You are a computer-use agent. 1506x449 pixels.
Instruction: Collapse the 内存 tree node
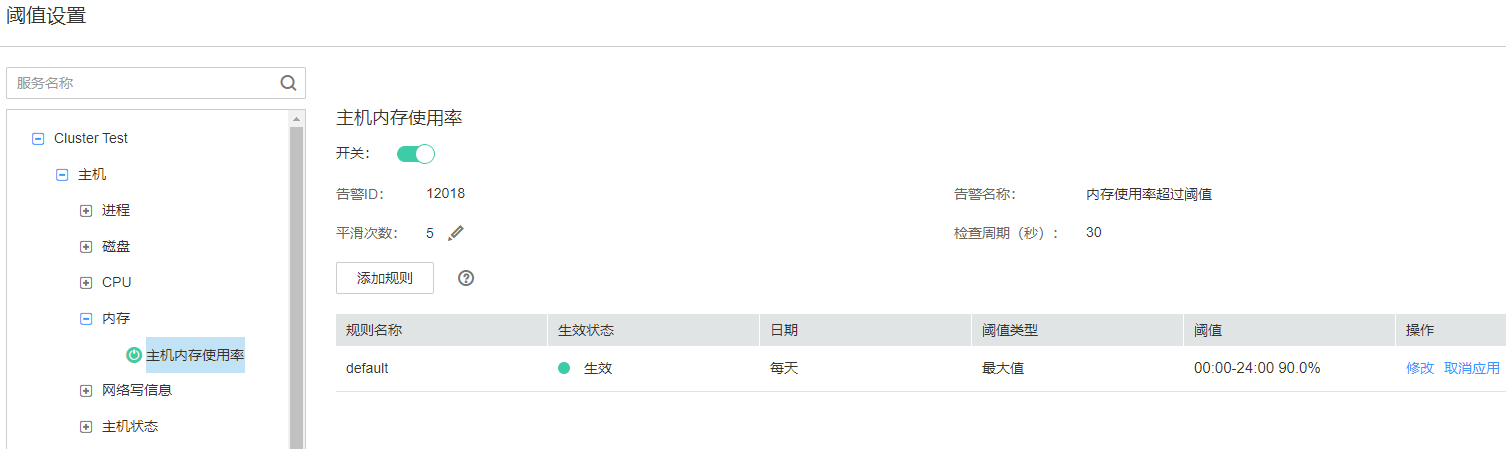86,319
